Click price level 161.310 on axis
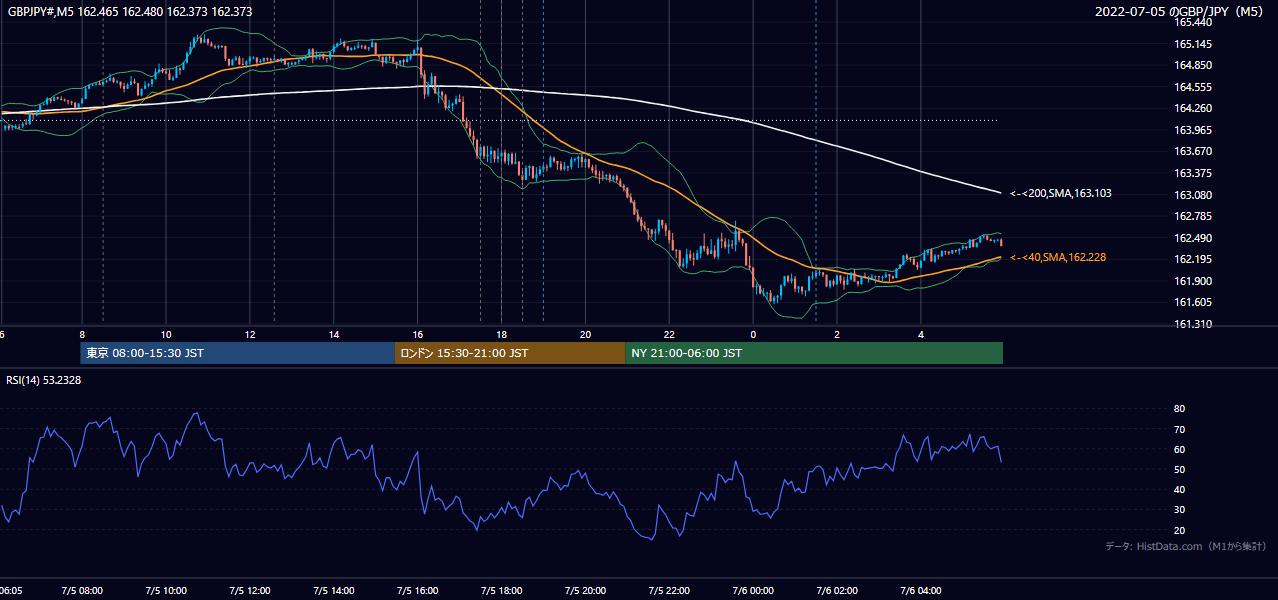The width and height of the screenshot is (1278, 600). [x=1192, y=324]
